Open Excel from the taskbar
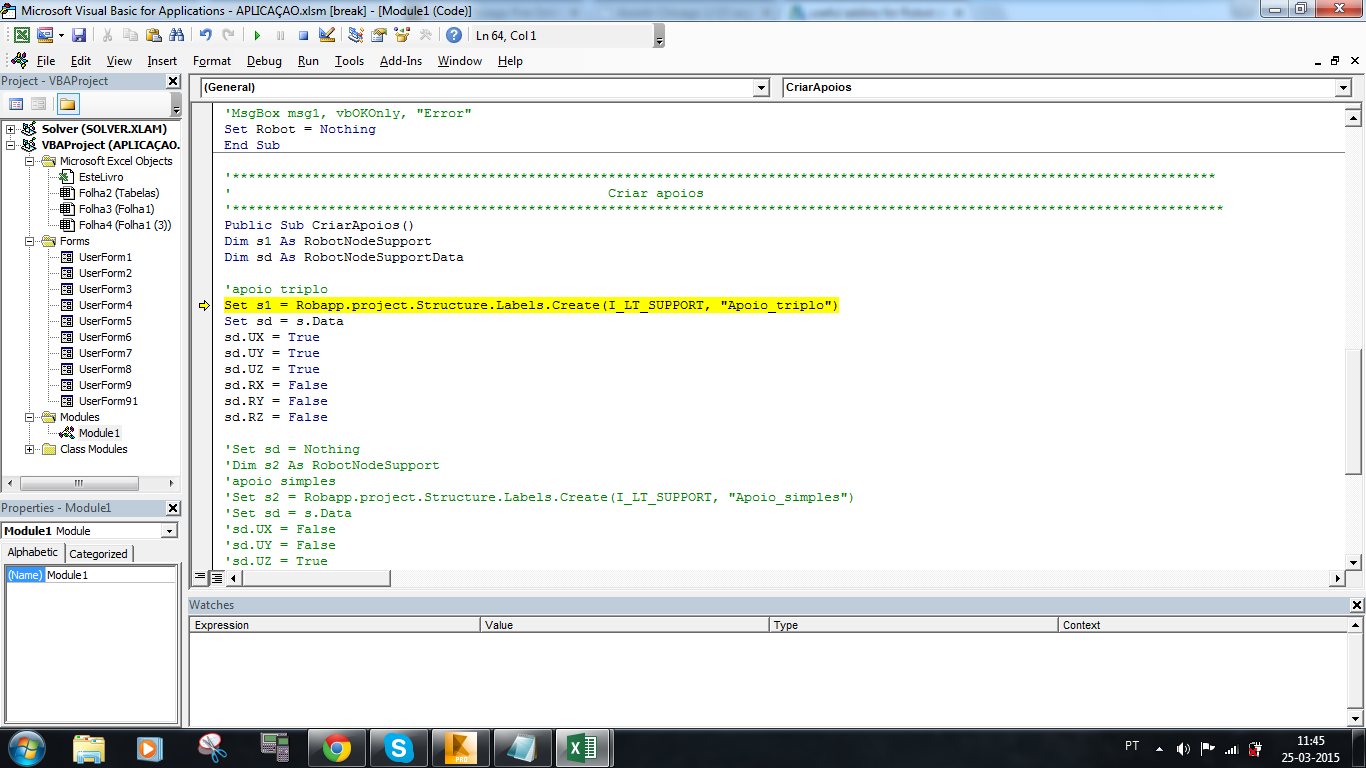 click(582, 748)
